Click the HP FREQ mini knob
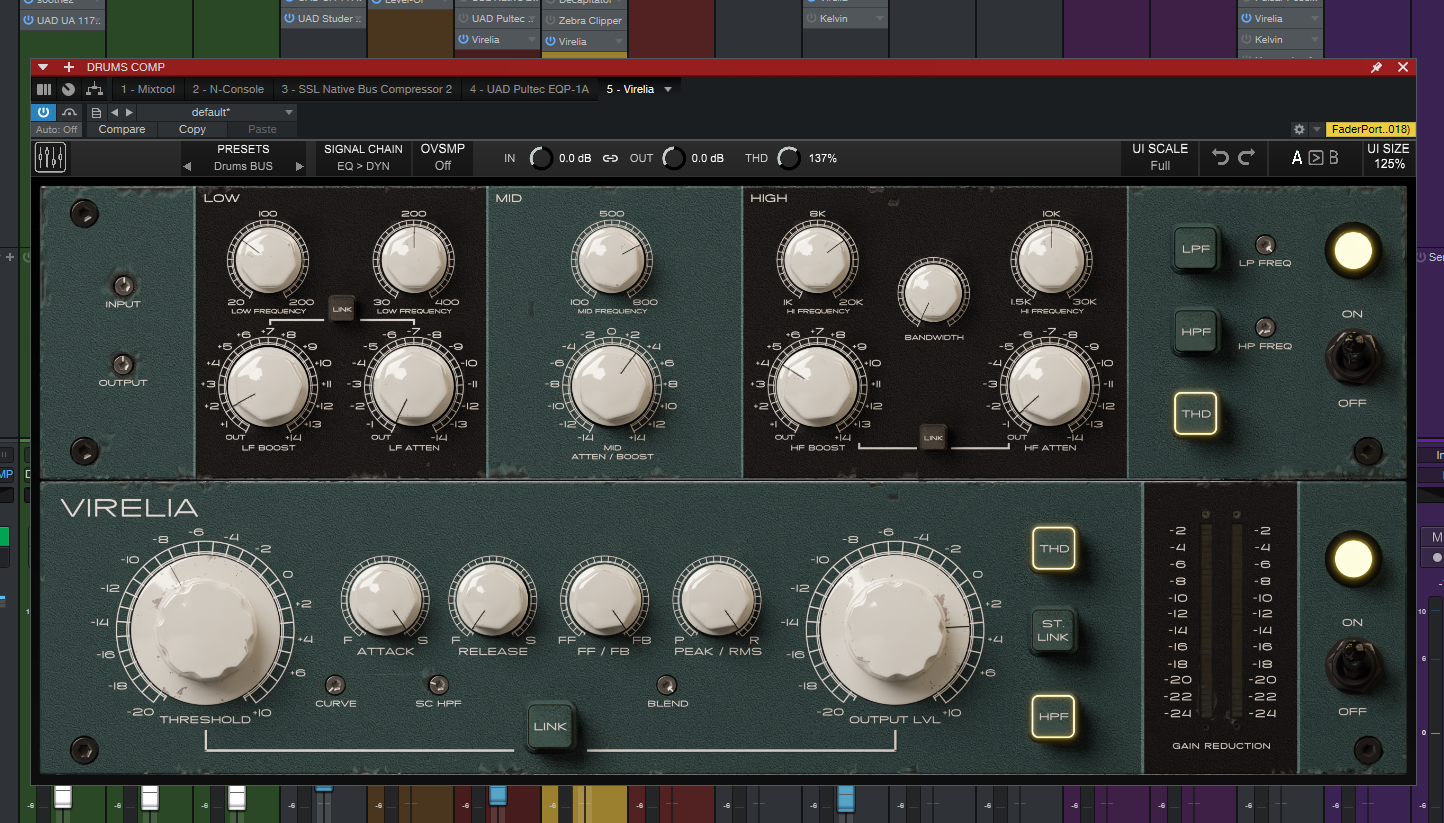 point(1265,327)
